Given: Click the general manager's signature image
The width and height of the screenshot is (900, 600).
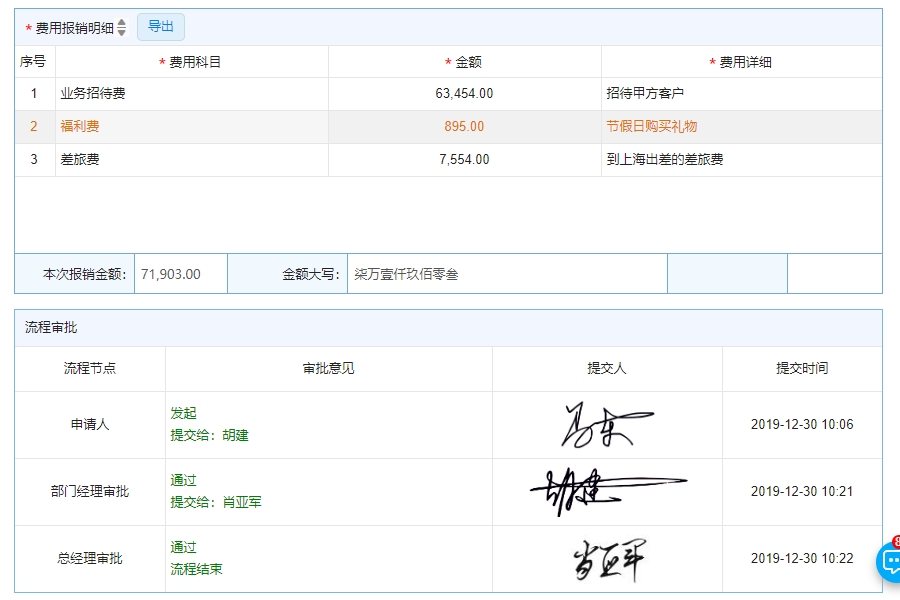Looking at the screenshot, I should [609, 559].
